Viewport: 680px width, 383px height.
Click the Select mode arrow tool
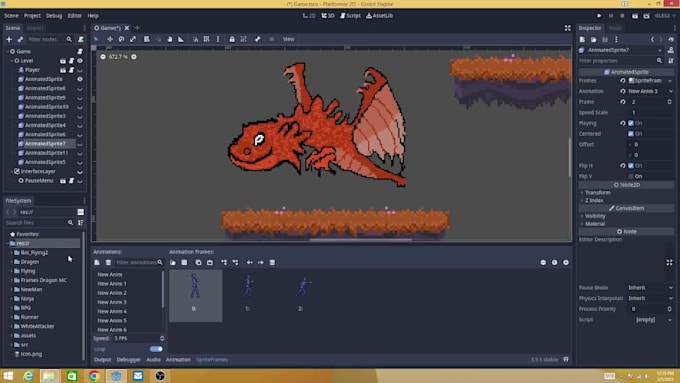click(96, 39)
